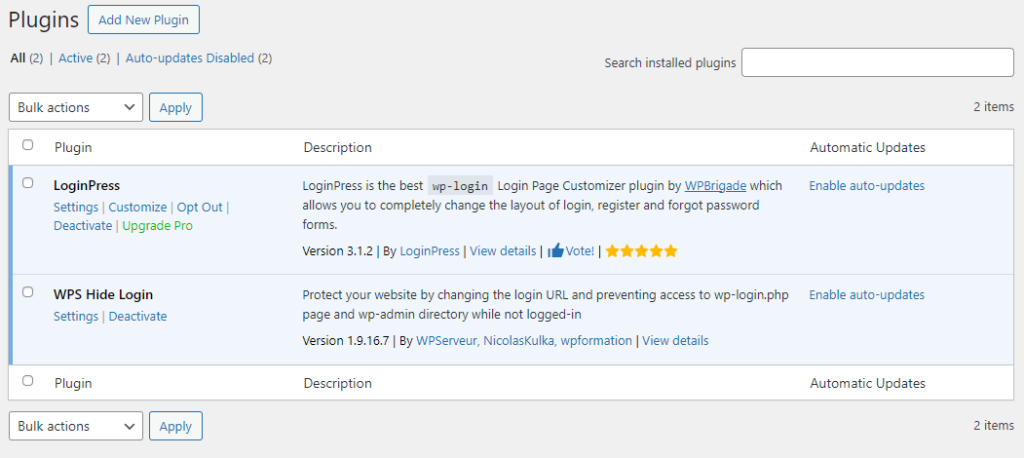Open the LoginPress author link

pyautogui.click(x=430, y=251)
